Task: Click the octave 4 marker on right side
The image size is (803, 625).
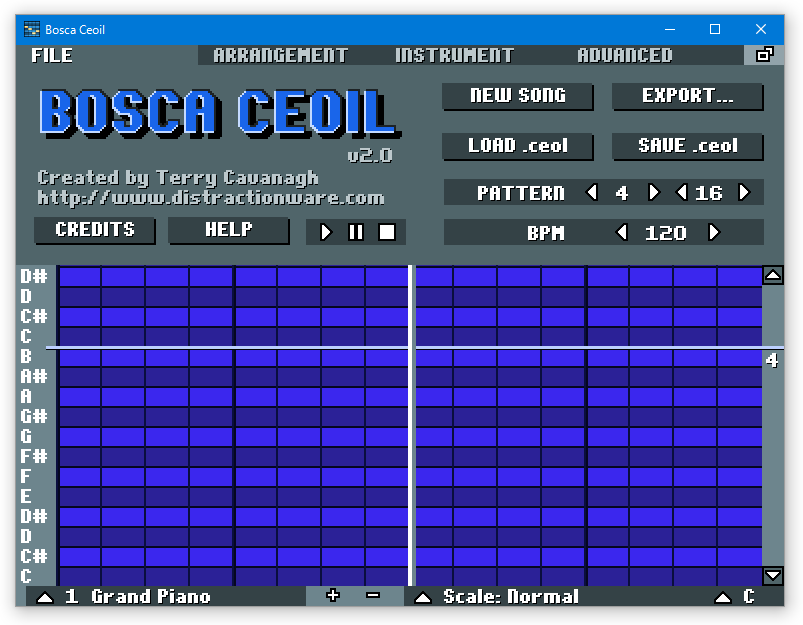Action: (772, 361)
